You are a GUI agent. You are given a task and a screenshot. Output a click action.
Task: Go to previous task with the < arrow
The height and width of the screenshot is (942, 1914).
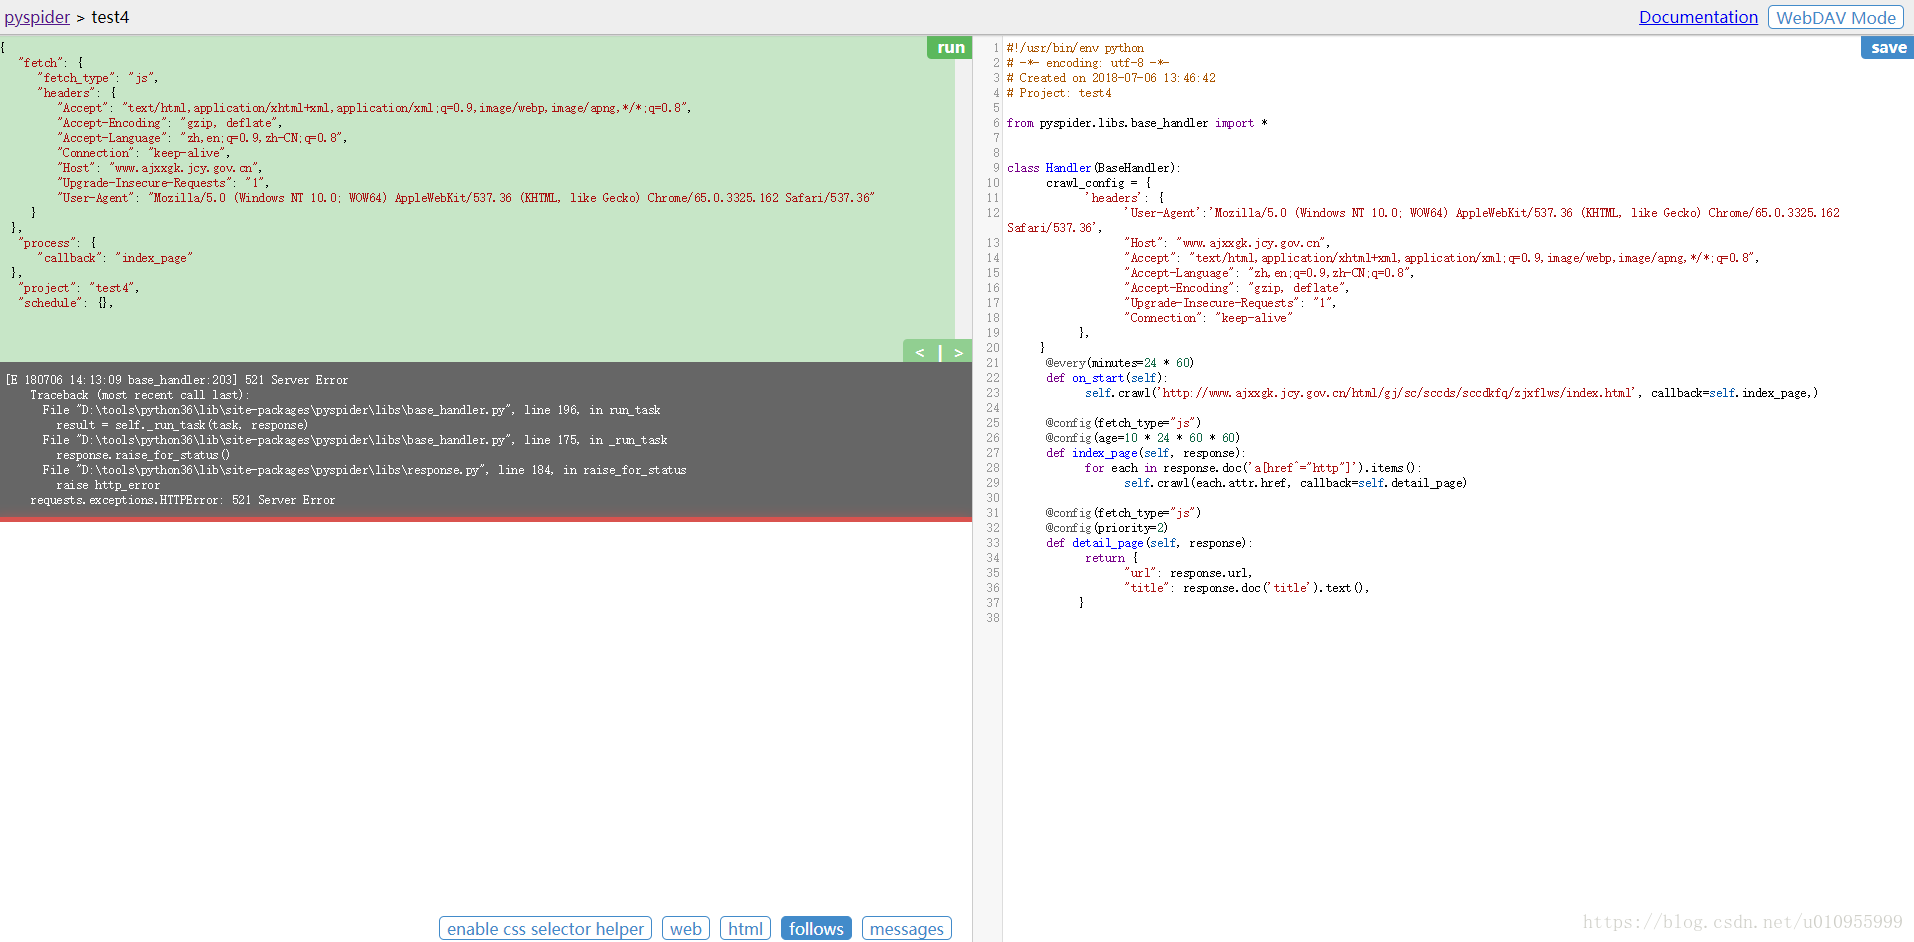coord(920,352)
